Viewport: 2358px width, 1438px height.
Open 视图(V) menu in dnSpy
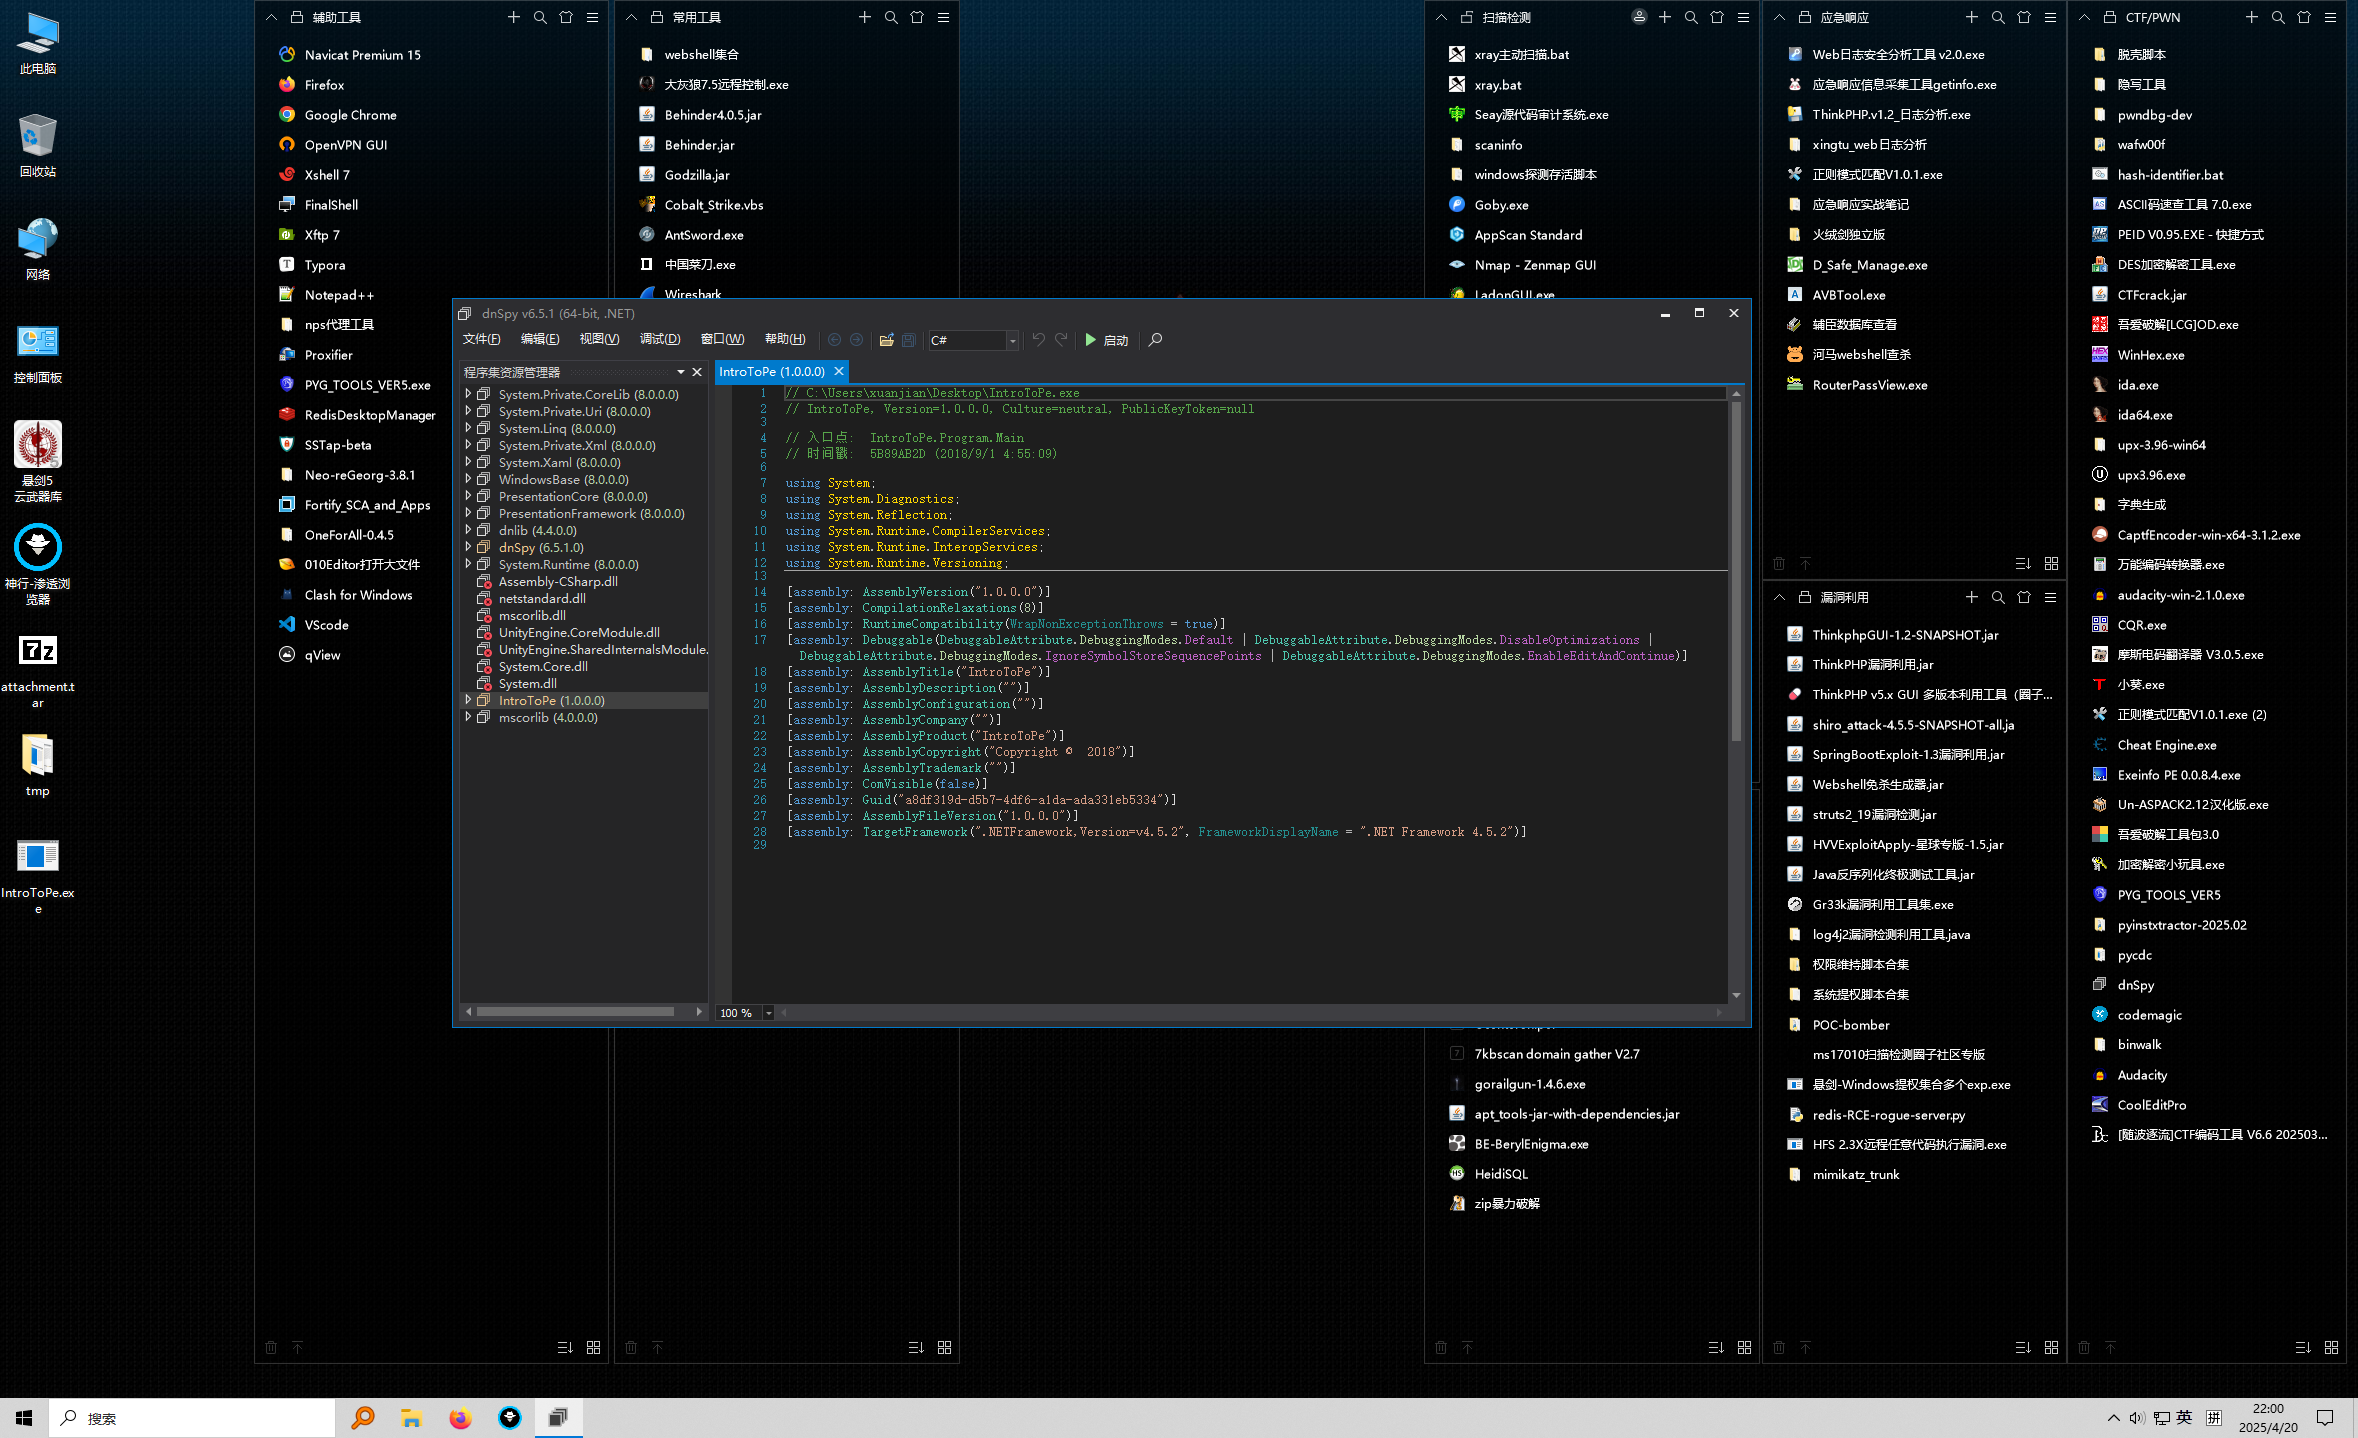599,339
